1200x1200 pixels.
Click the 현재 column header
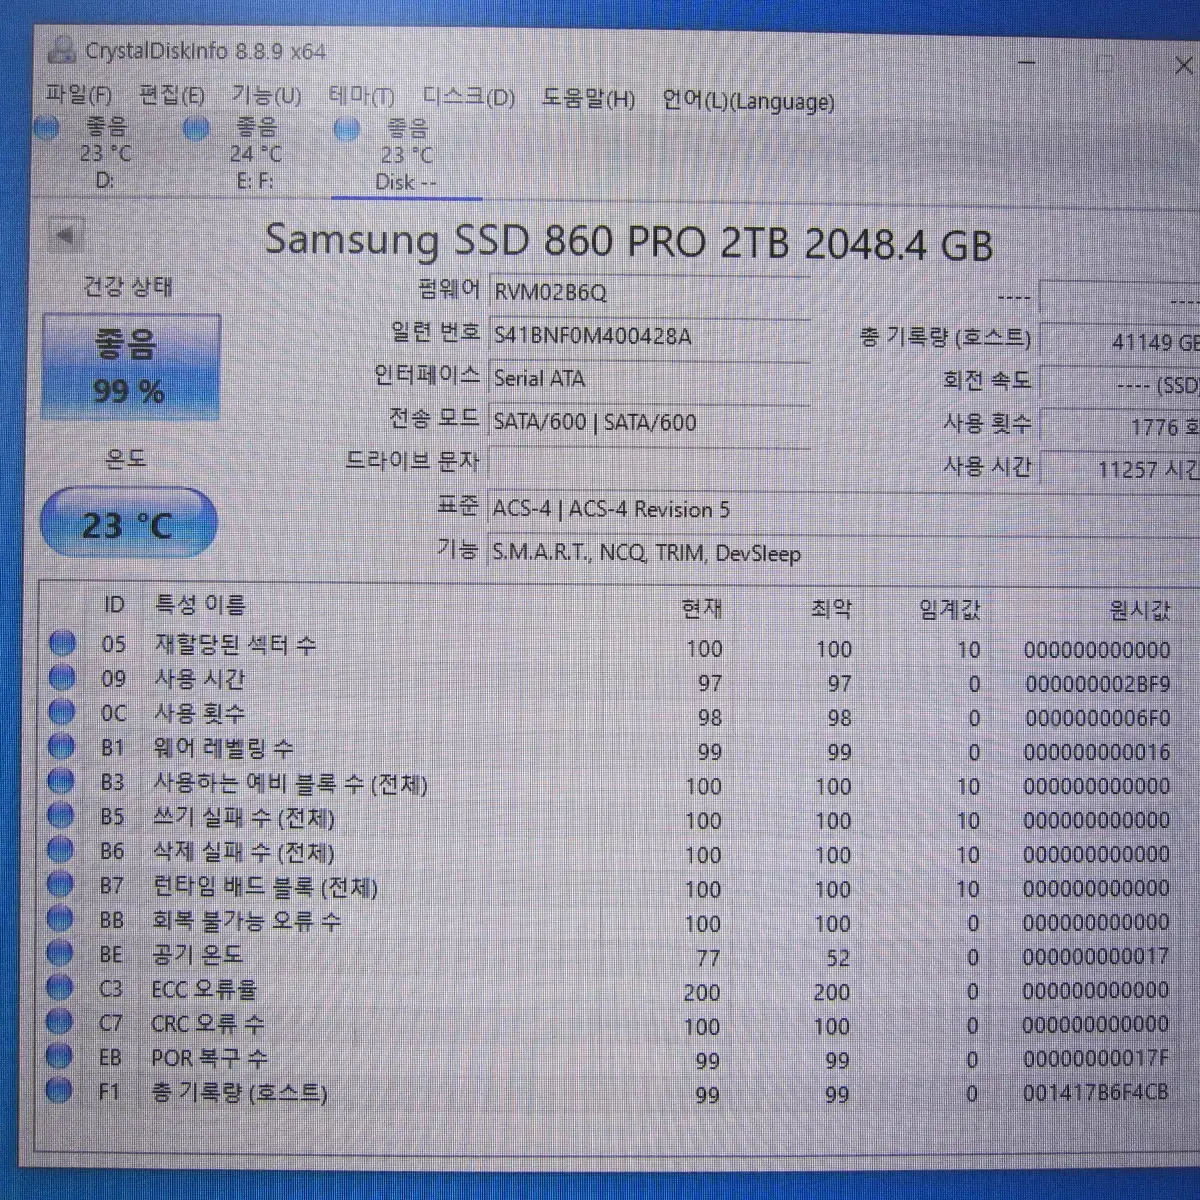pos(701,607)
